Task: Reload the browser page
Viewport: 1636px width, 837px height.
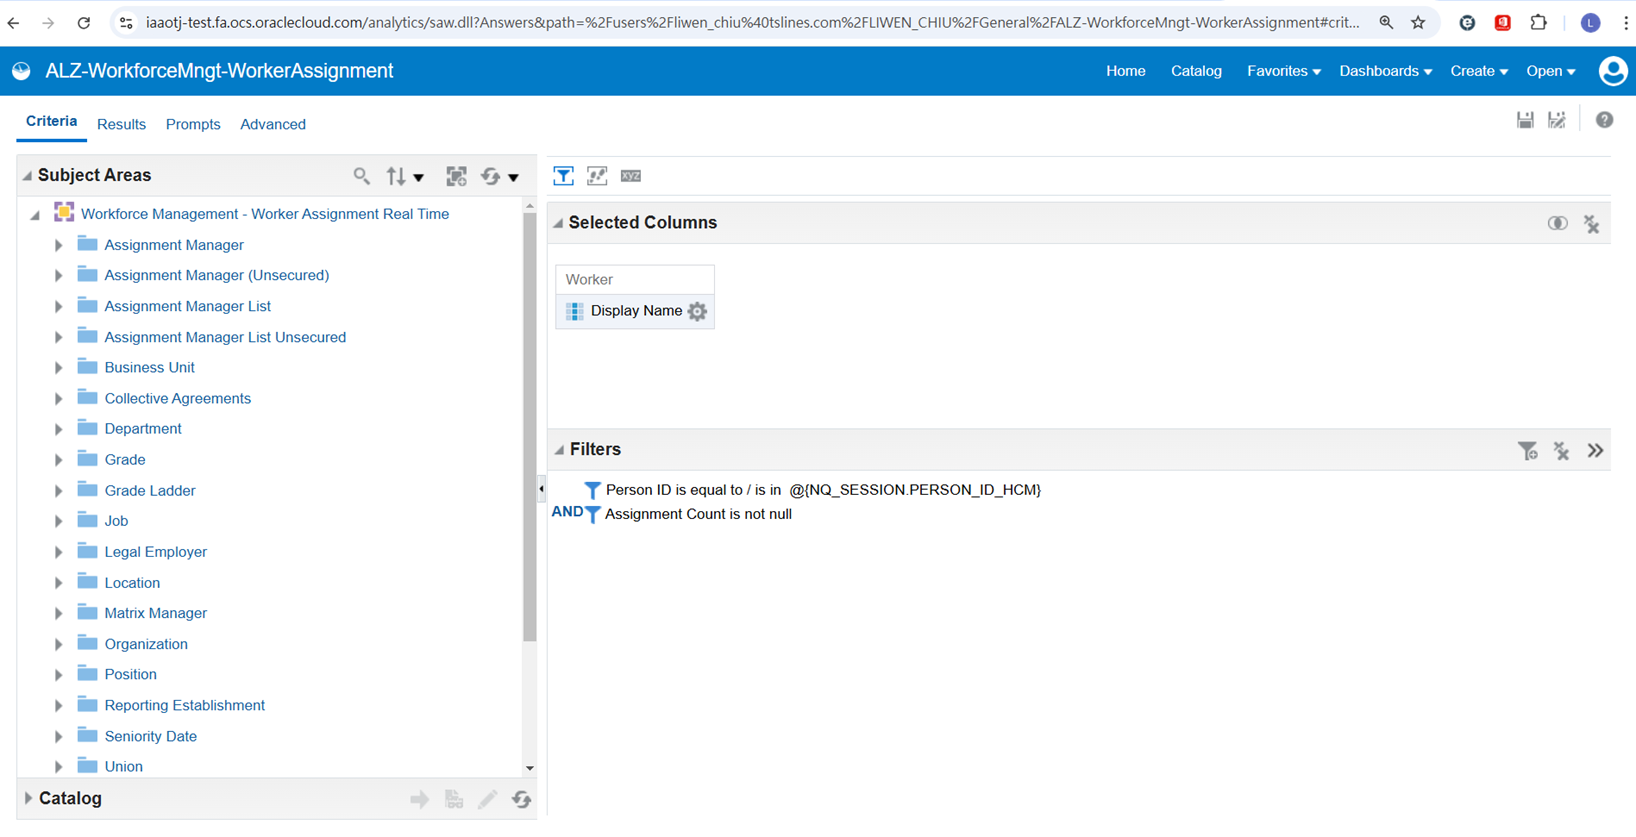Action: pos(84,22)
